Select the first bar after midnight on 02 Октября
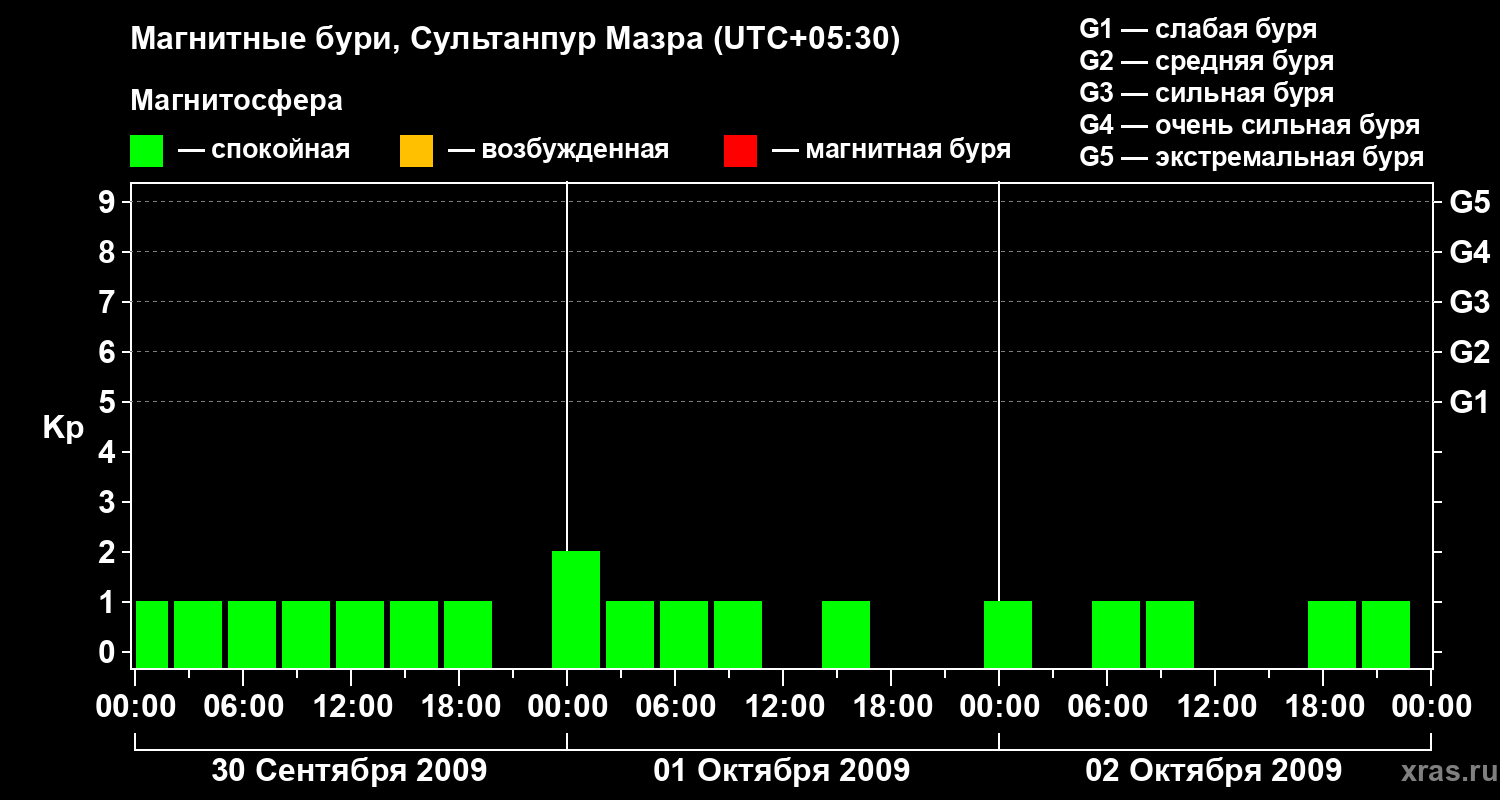This screenshot has height=800, width=1500. tap(1008, 635)
